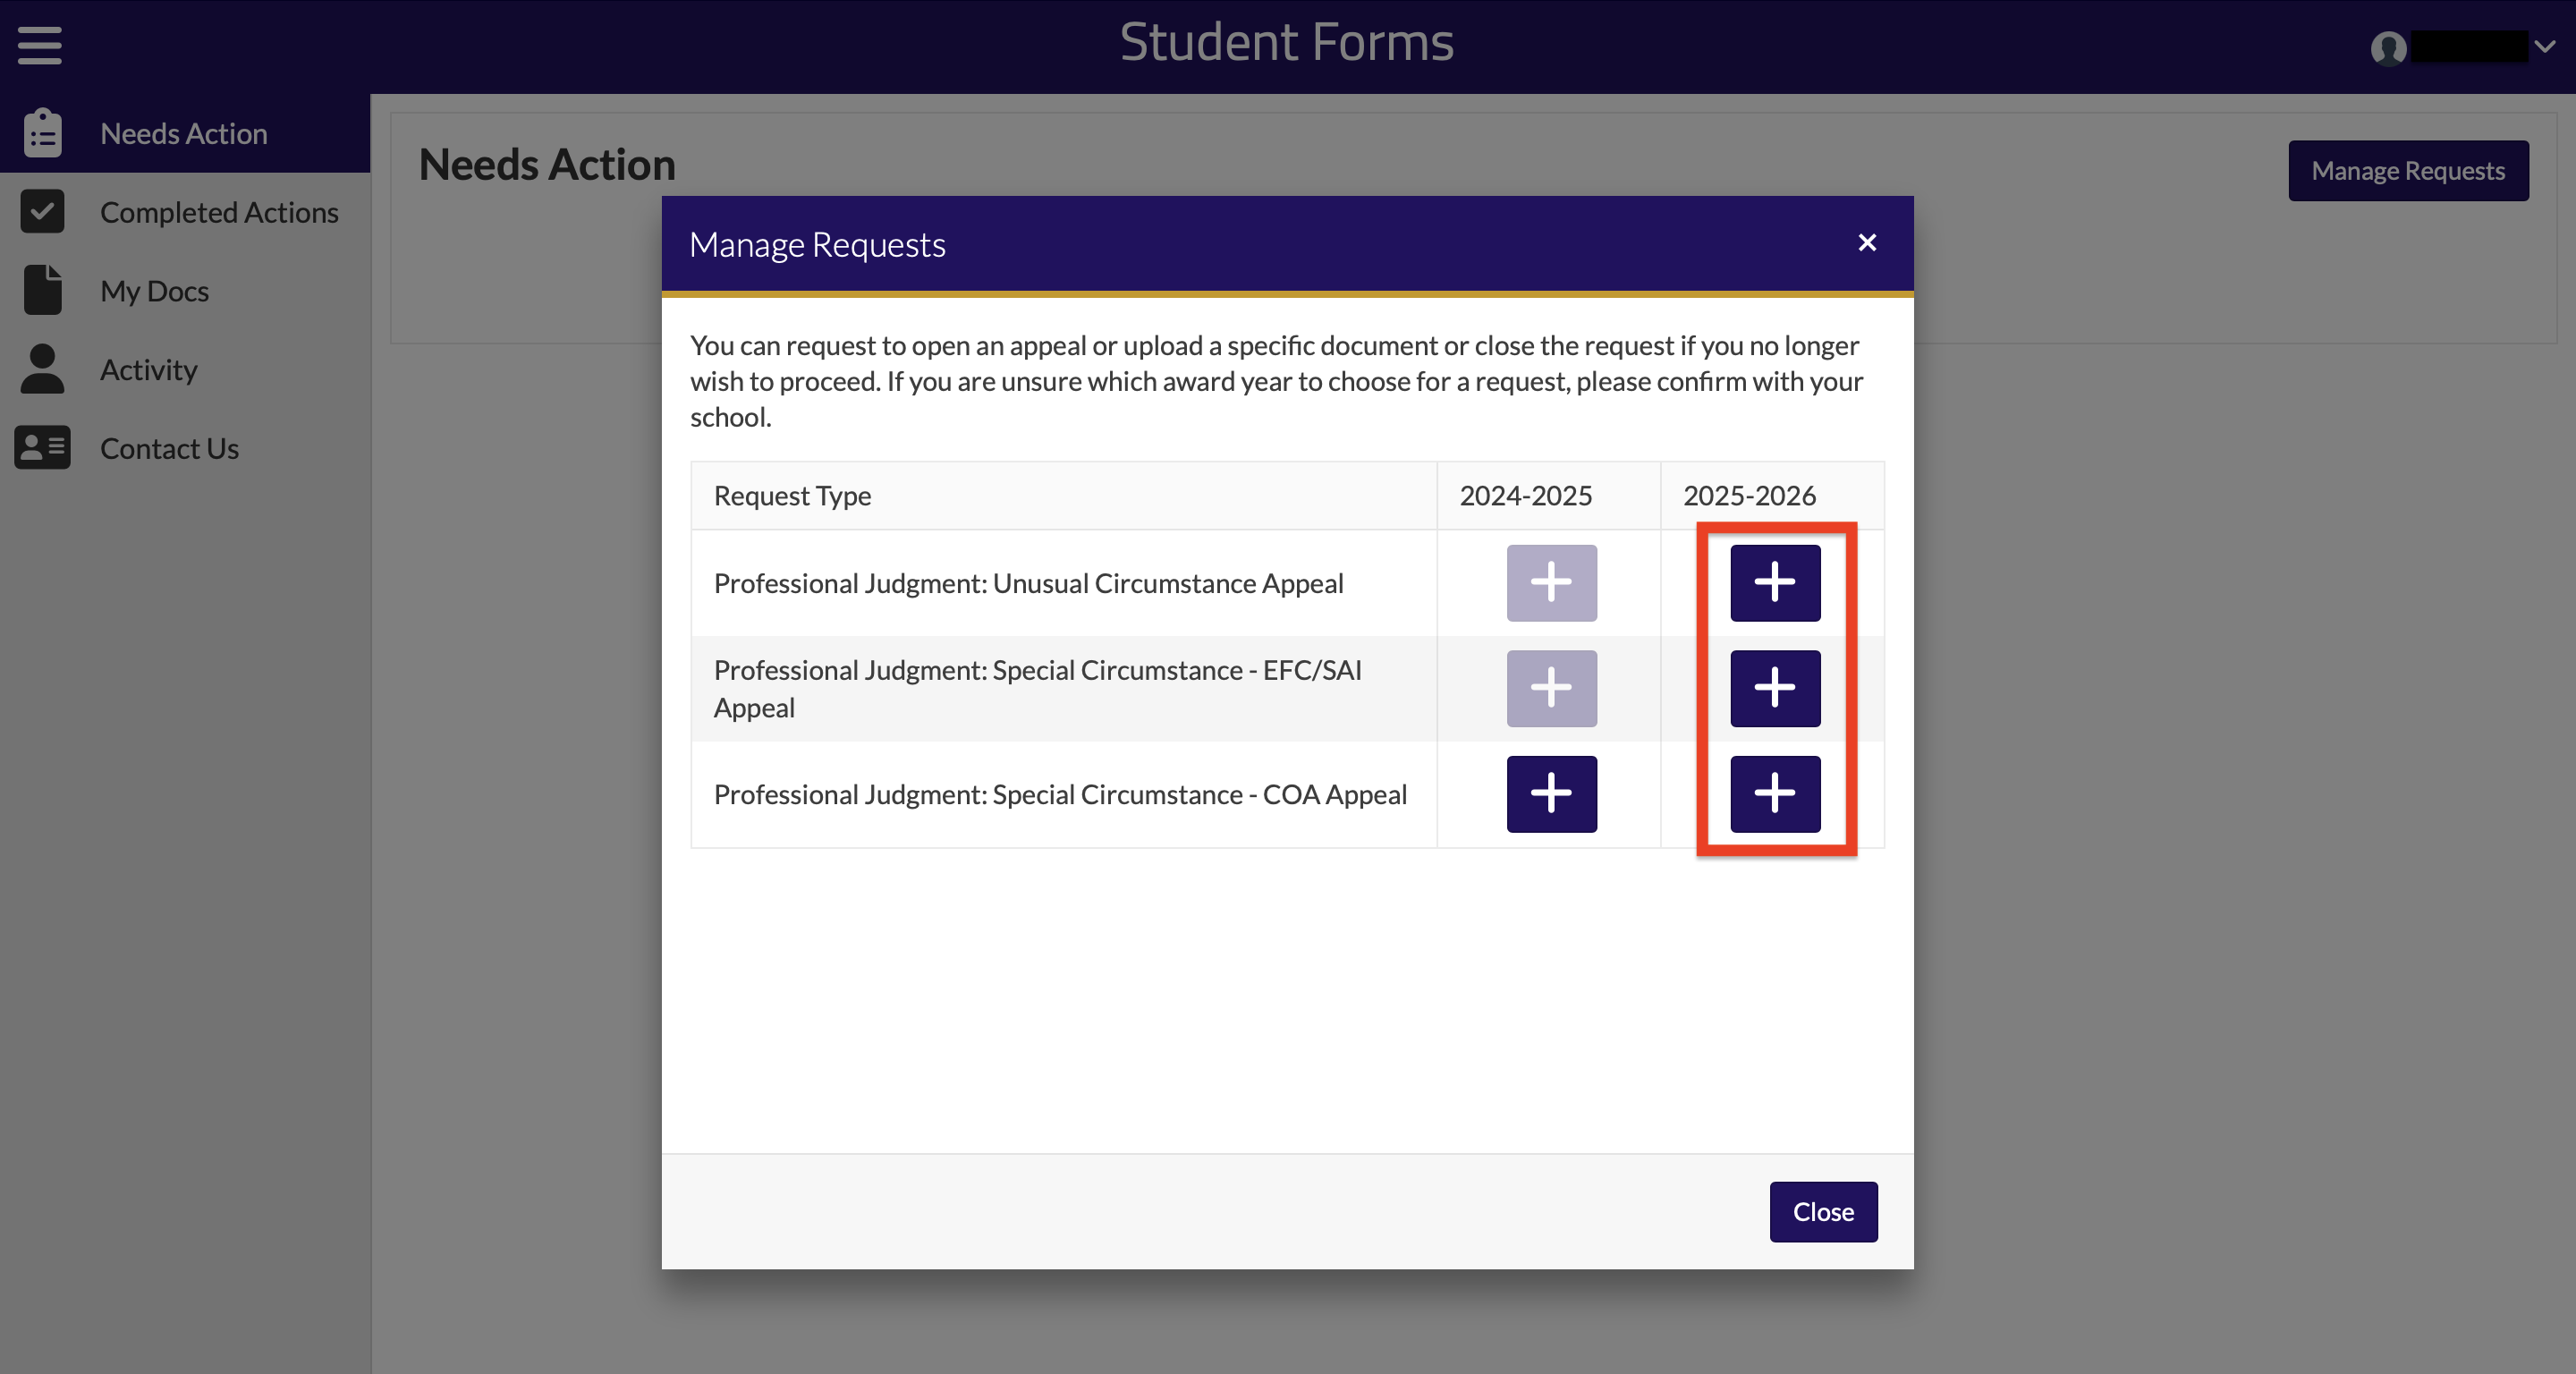Click the Contact Us card icon
The height and width of the screenshot is (1374, 2576).
[43, 448]
